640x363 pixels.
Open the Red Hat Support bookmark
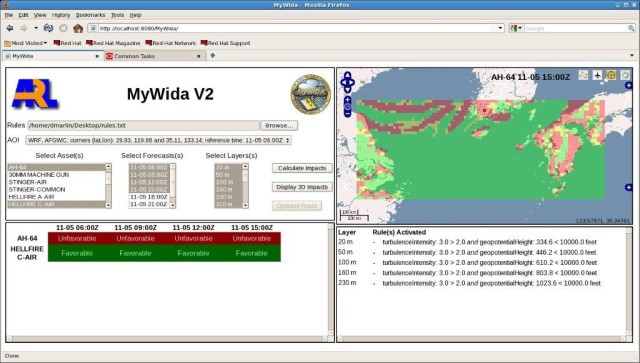[x=225, y=43]
